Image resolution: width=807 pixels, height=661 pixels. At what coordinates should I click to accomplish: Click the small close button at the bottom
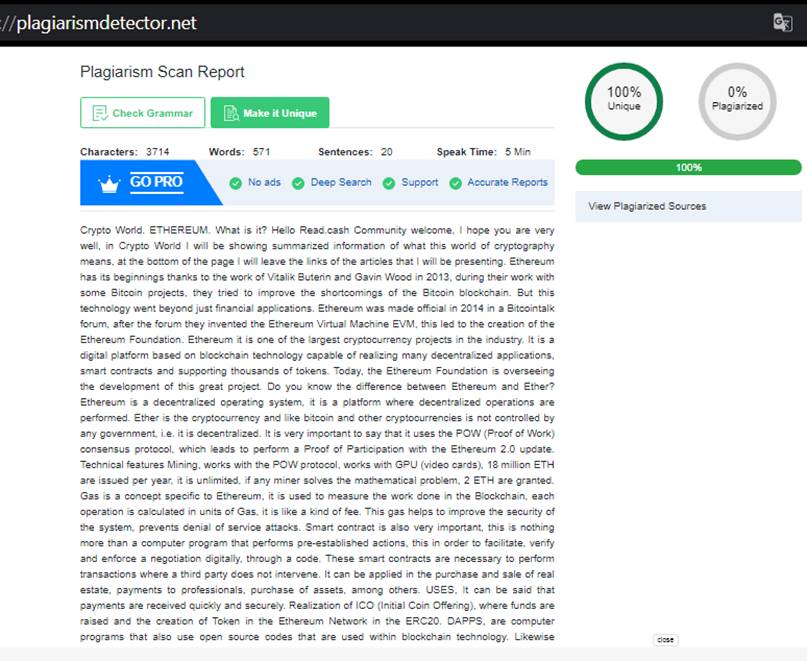pos(665,640)
